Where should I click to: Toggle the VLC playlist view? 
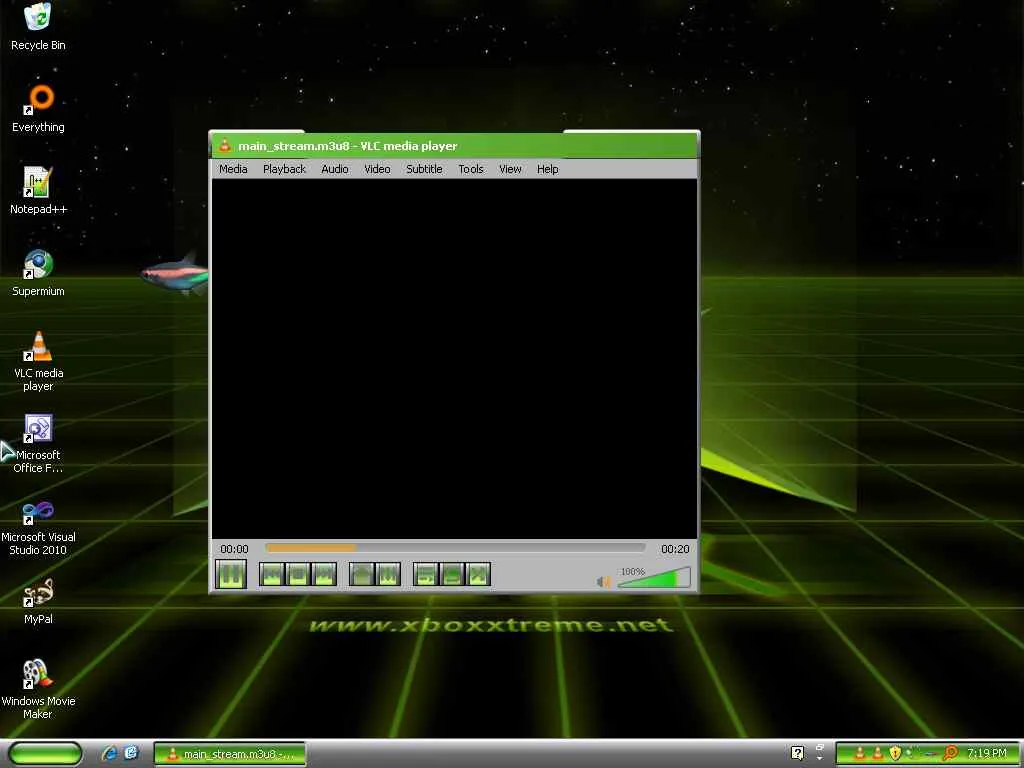[x=426, y=575]
